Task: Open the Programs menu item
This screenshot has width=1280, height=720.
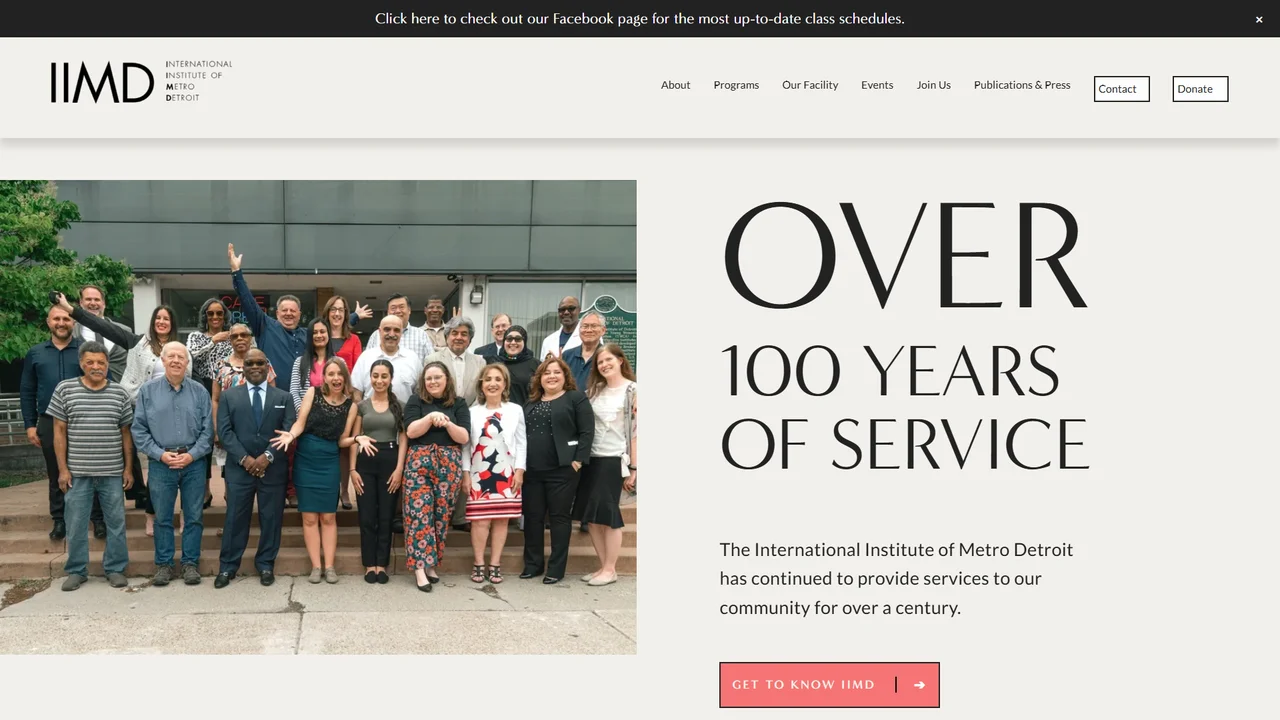Action: [x=736, y=85]
